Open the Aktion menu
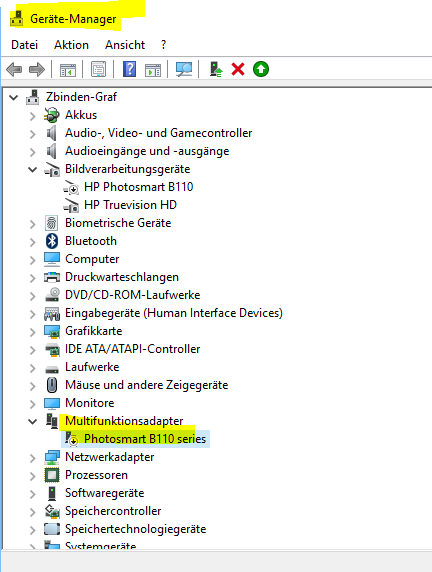Image resolution: width=432 pixels, height=572 pixels. (x=72, y=45)
